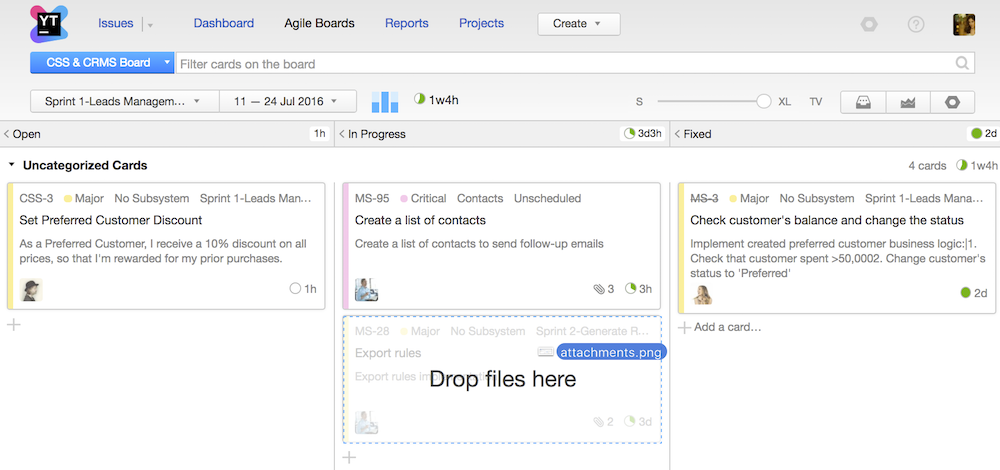Click the card size slider handle
The width and height of the screenshot is (1000, 470).
point(764,101)
